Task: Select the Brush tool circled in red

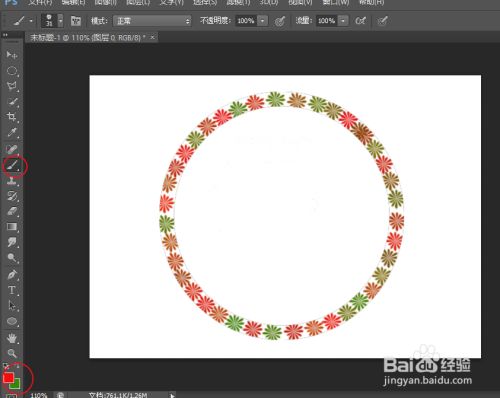Action: point(12,165)
